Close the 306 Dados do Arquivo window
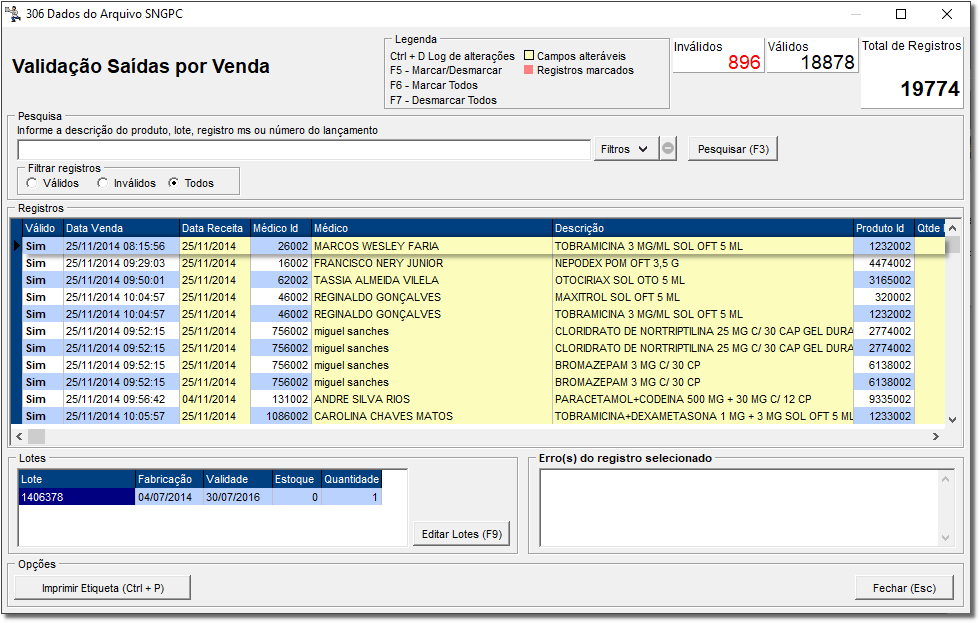This screenshot has width=980, height=623. point(947,14)
